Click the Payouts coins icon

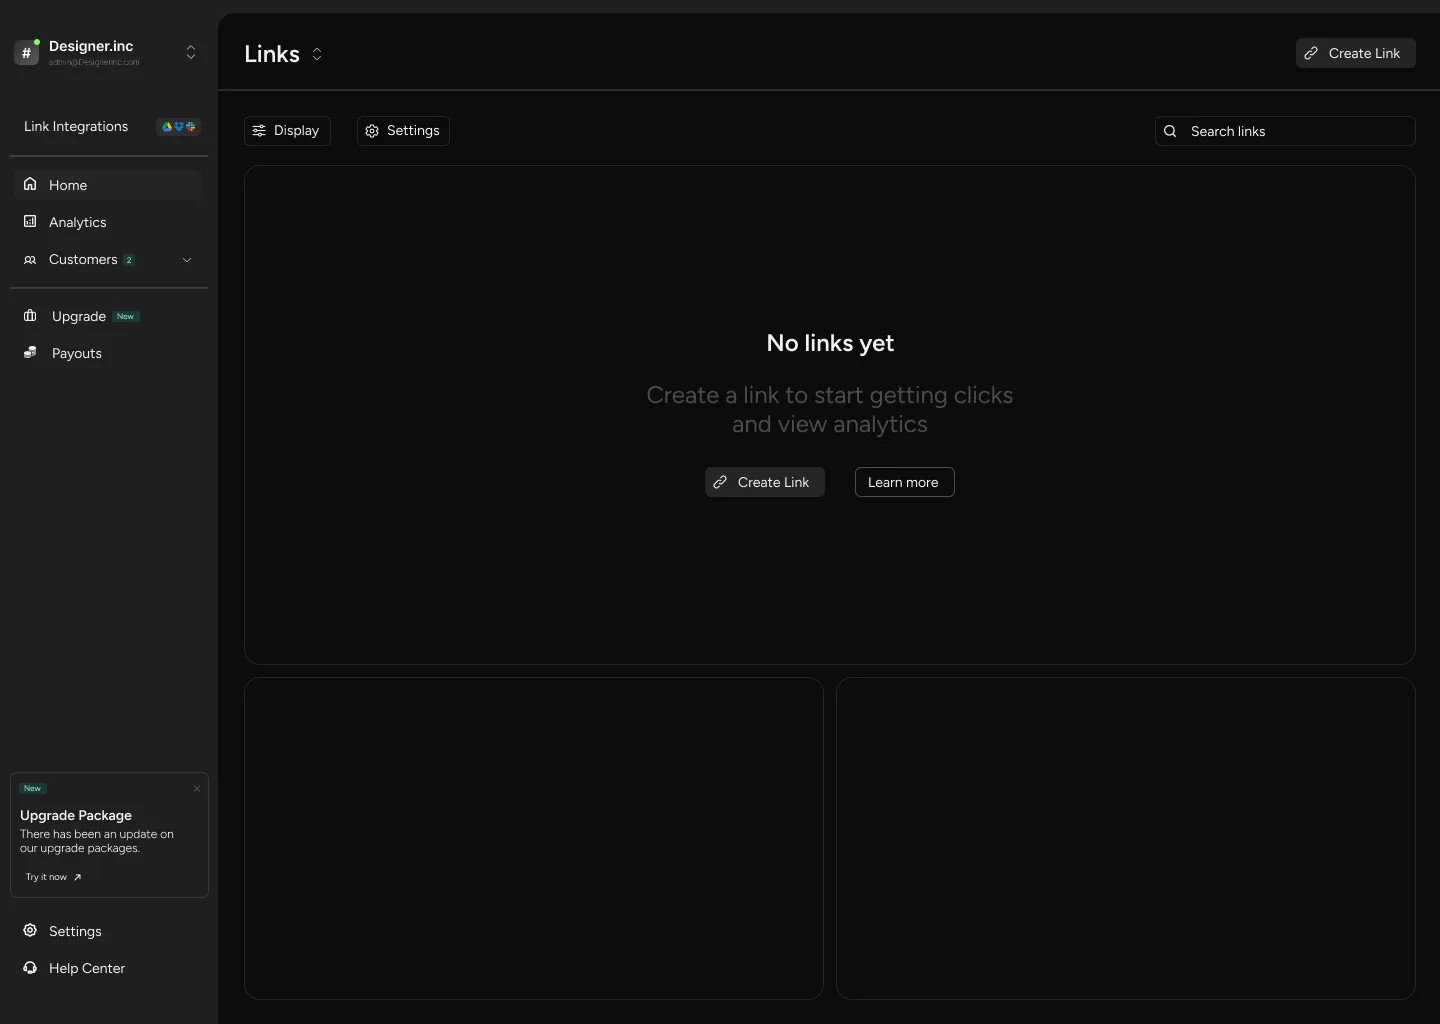point(30,353)
